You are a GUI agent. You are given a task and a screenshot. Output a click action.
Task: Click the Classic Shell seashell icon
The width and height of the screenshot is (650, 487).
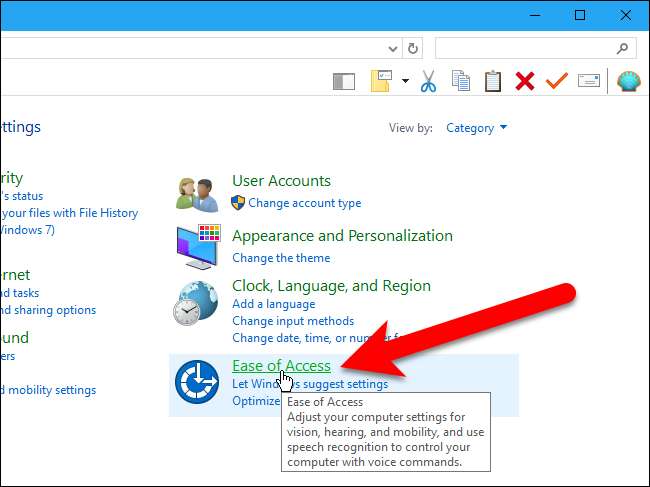pyautogui.click(x=628, y=81)
